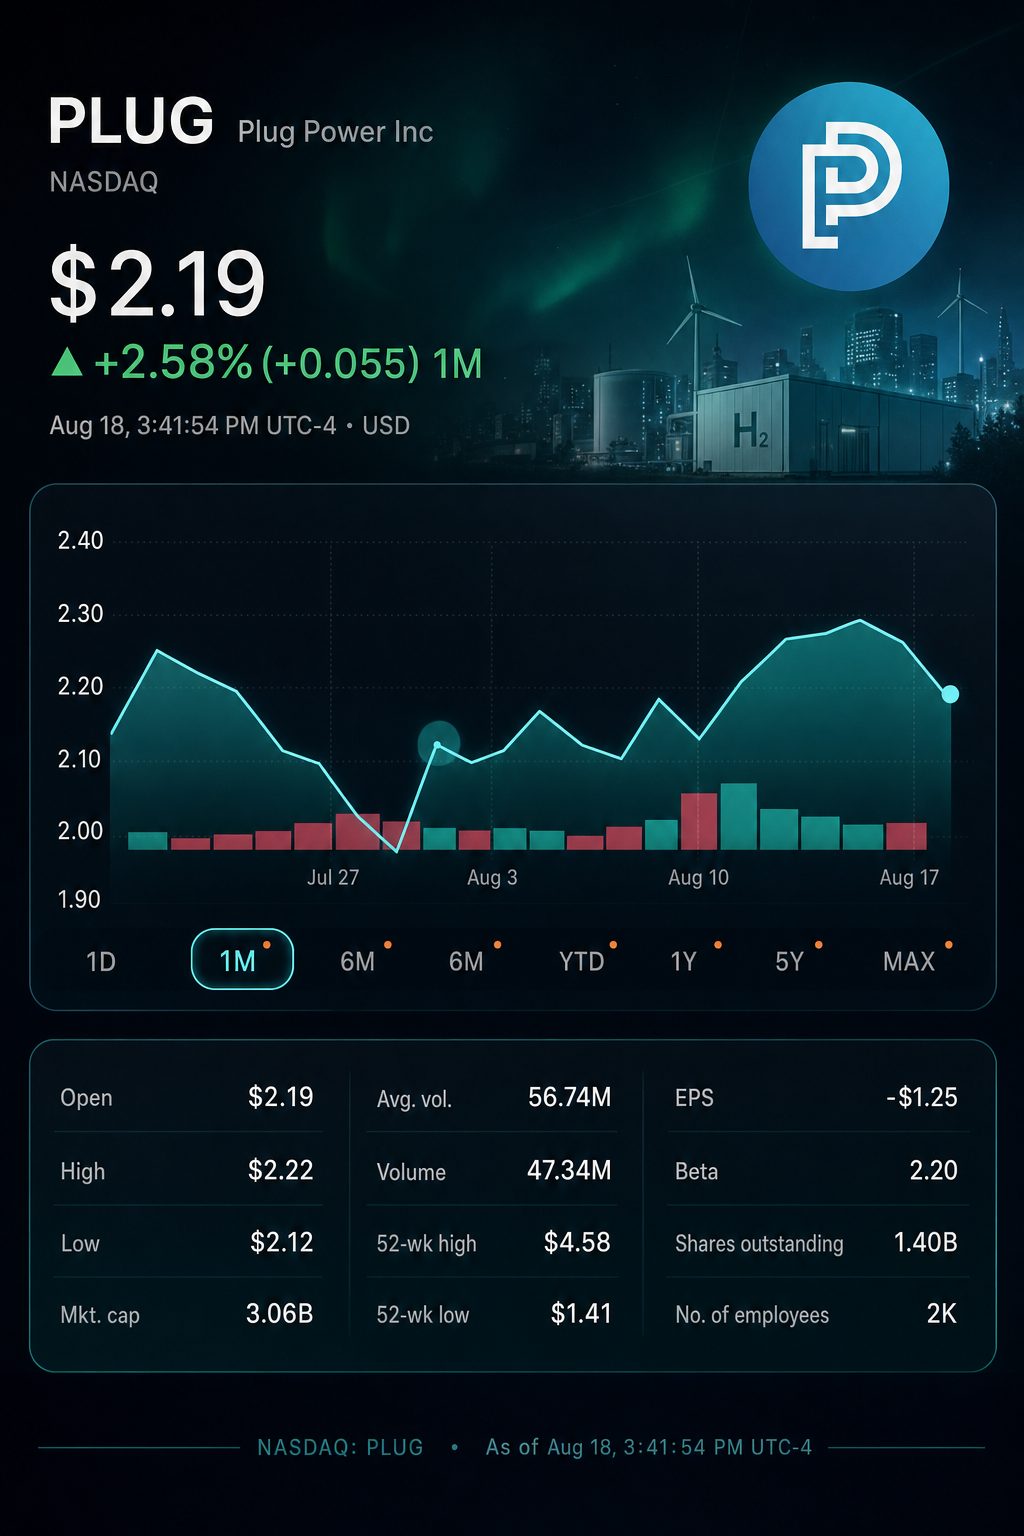Click the Shares outstanding value 1.40B

(926, 1242)
